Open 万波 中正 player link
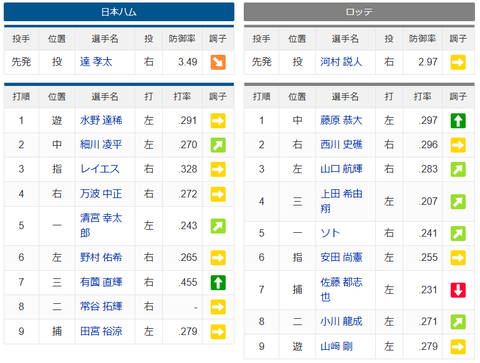 (x=101, y=194)
